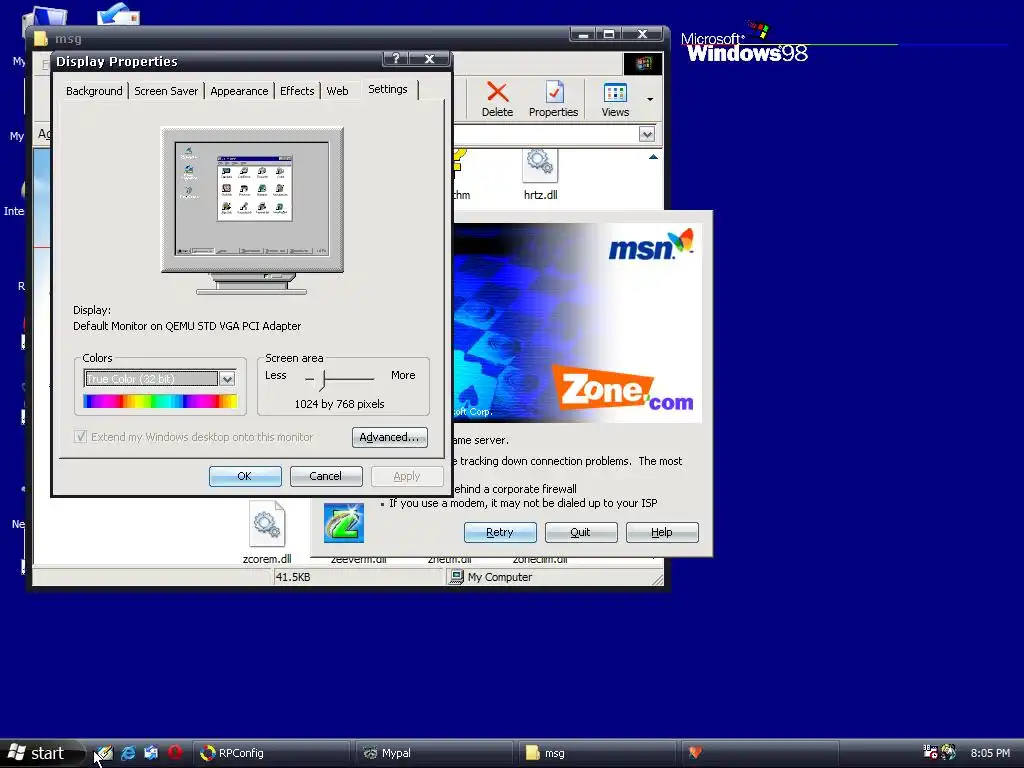Click the Zone.com logo
The image size is (1024, 768).
pyautogui.click(x=622, y=389)
